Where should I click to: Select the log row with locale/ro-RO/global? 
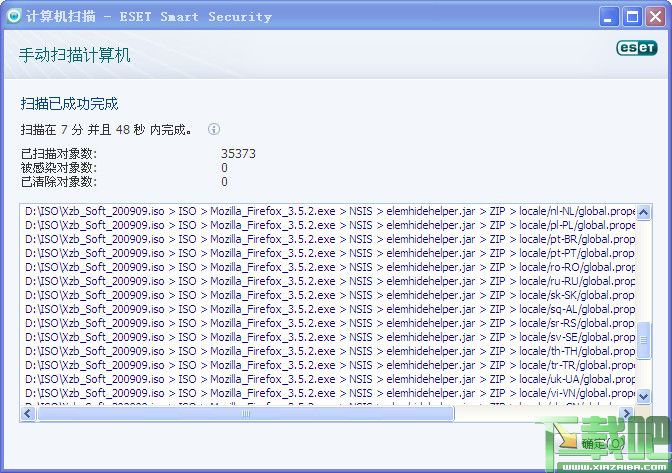point(330,267)
